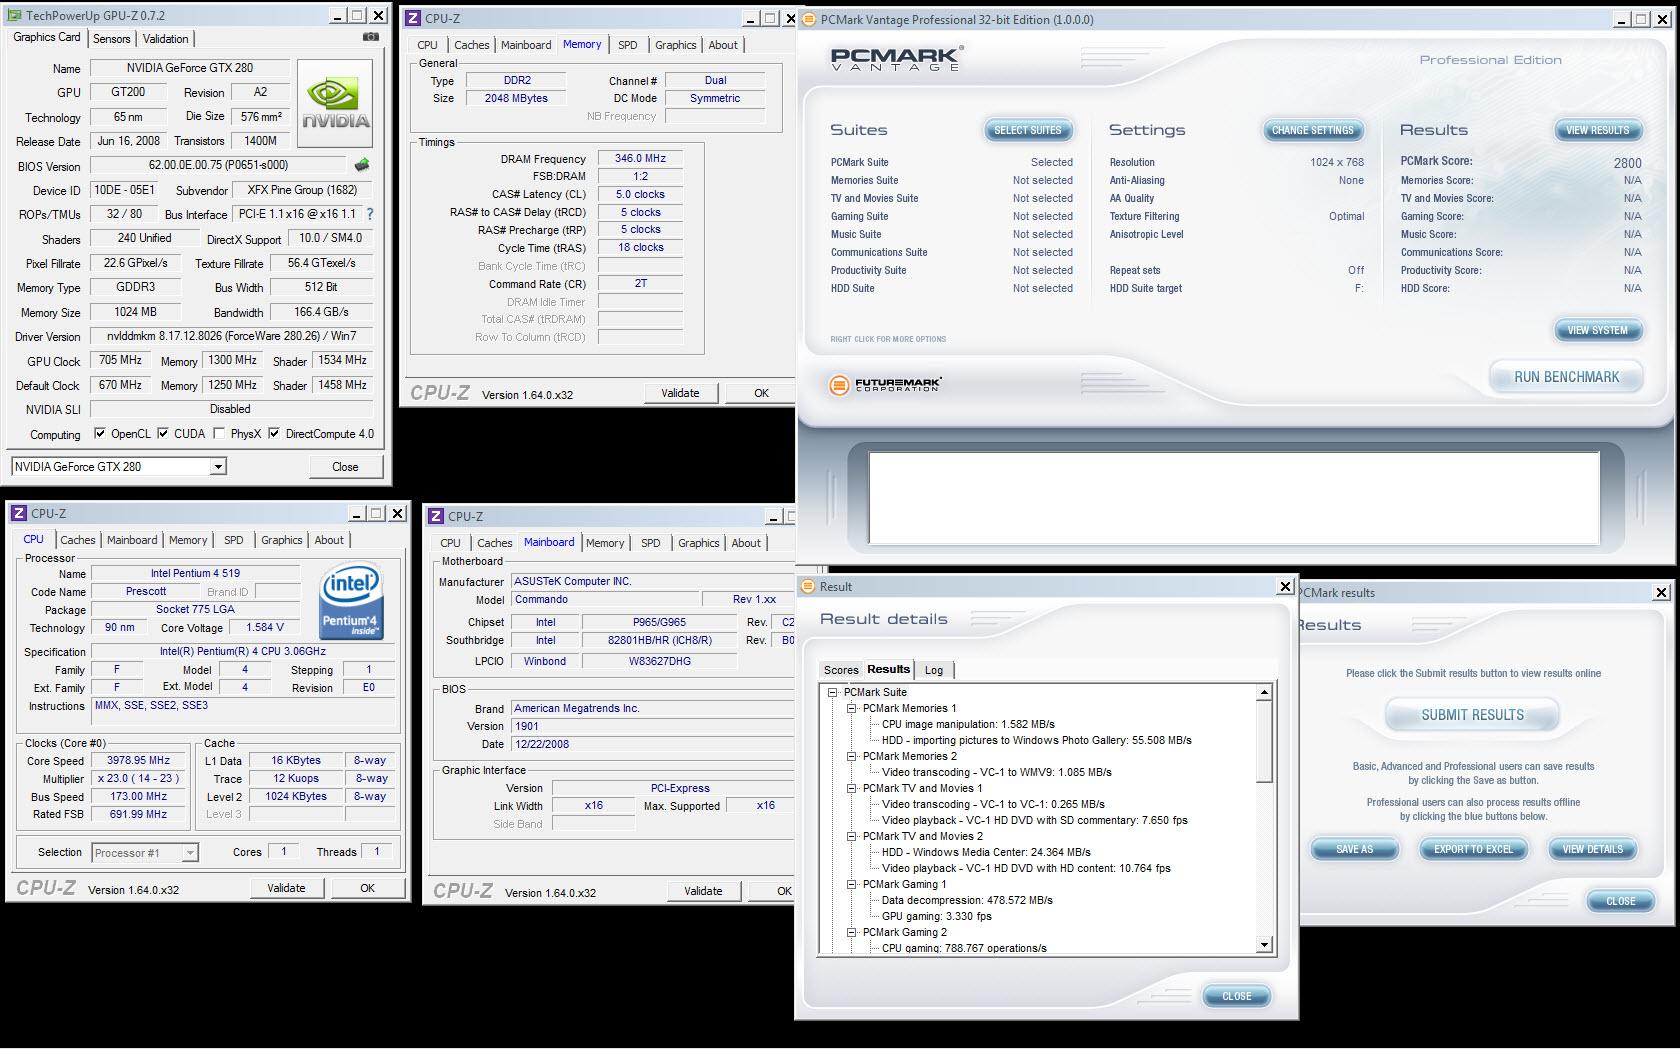
Task: Click the DRAM Frequency value 346.0 MHz
Action: (x=640, y=158)
